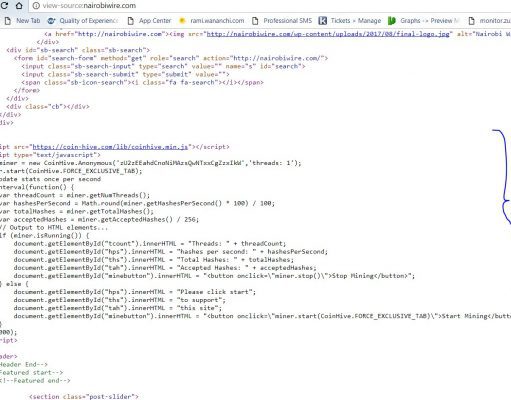The width and height of the screenshot is (511, 400).
Task: Follow the final-logo.jpg image link
Action: tap(328, 34)
